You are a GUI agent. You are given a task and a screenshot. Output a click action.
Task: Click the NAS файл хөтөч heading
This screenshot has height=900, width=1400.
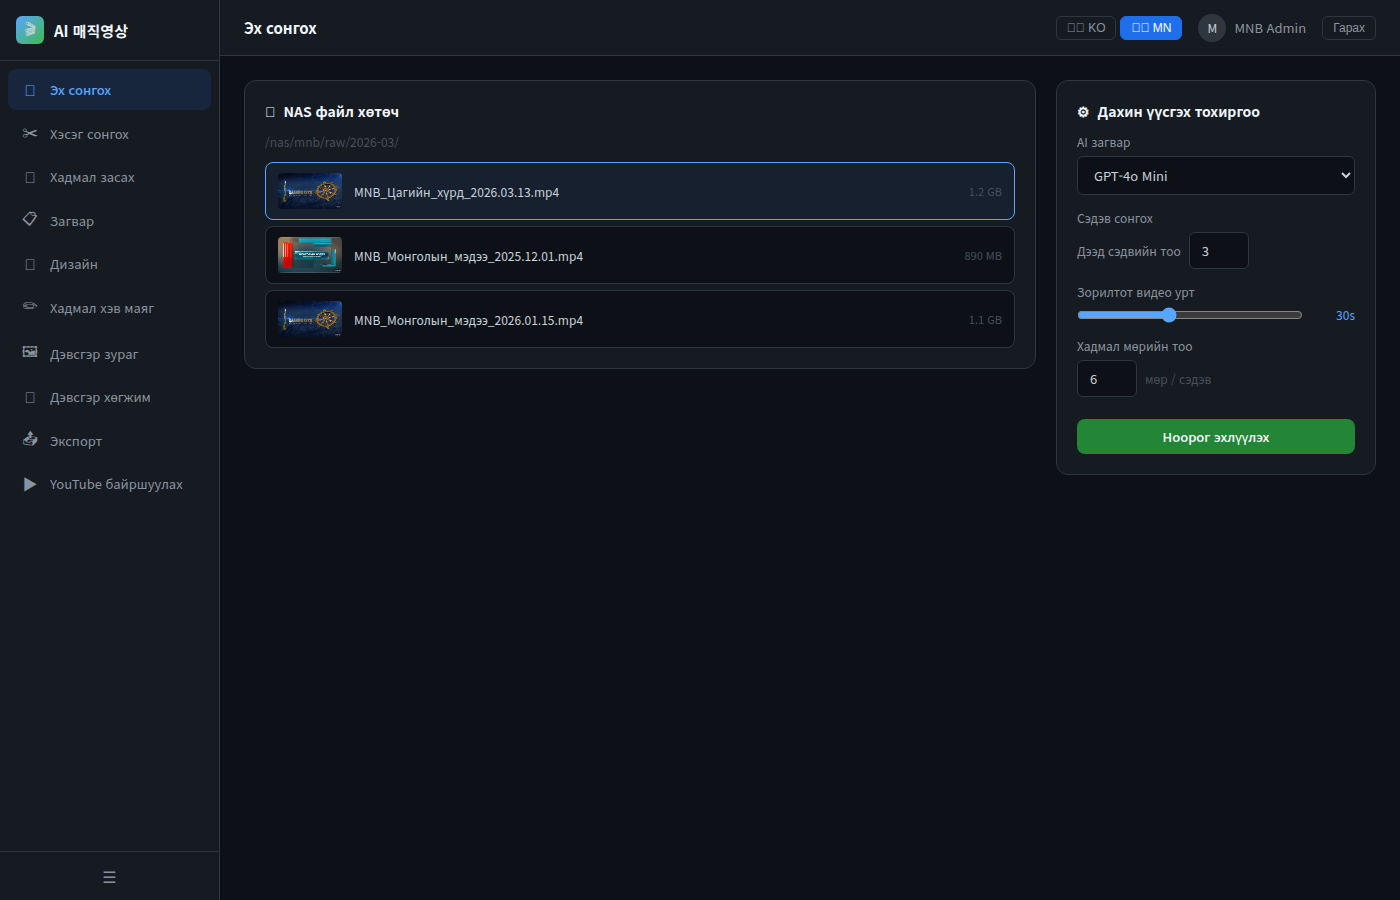click(341, 112)
